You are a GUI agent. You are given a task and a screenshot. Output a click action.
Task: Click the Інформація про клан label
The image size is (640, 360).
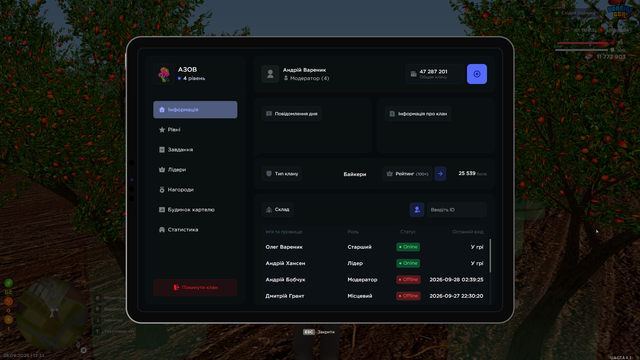[418, 114]
